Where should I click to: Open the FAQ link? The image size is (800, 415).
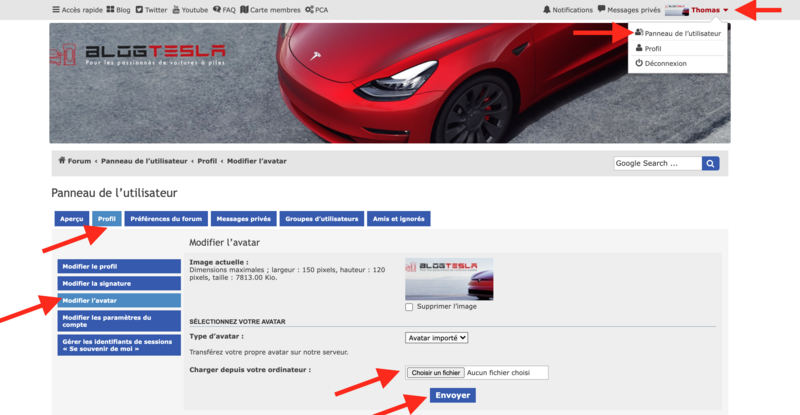click(224, 10)
